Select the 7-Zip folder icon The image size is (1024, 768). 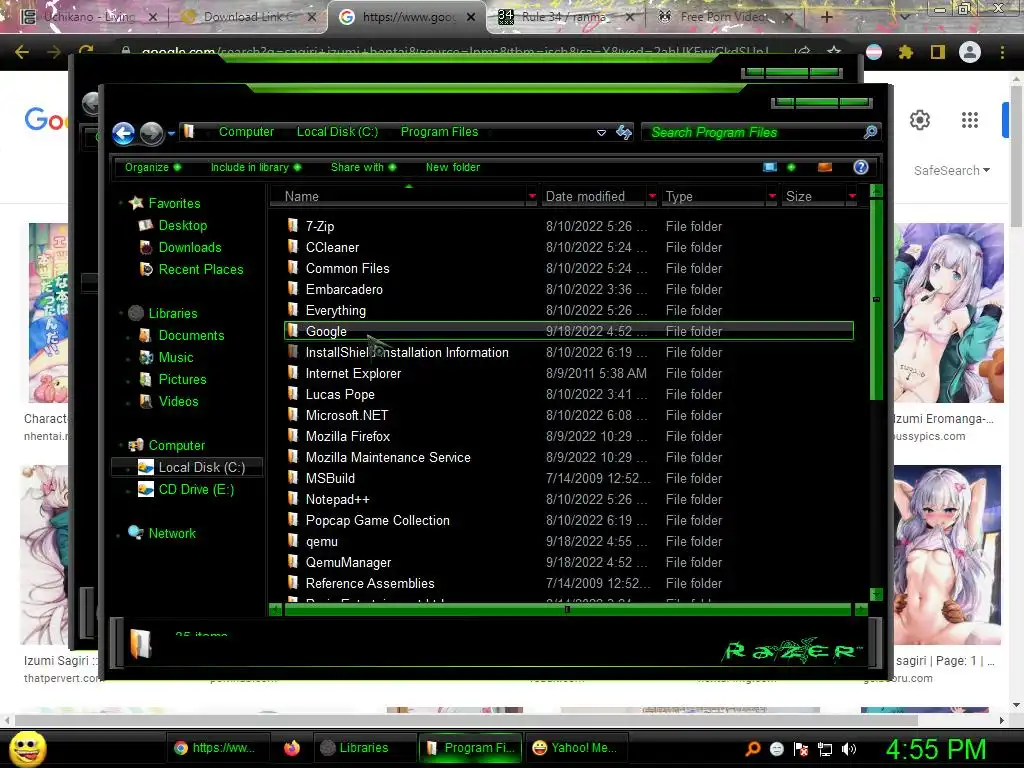(x=293, y=226)
